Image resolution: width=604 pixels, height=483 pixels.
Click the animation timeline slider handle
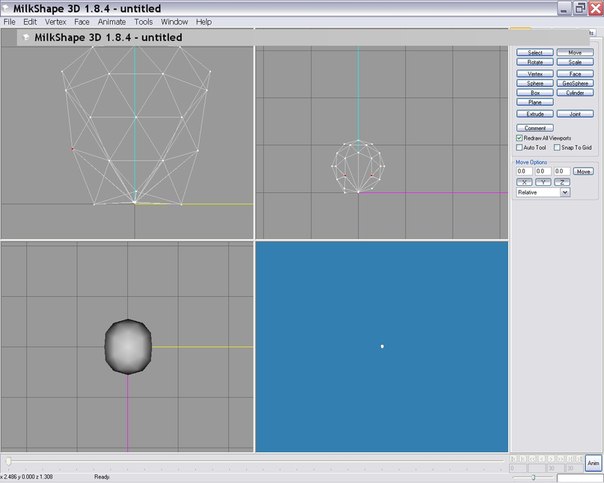[x=9, y=461]
